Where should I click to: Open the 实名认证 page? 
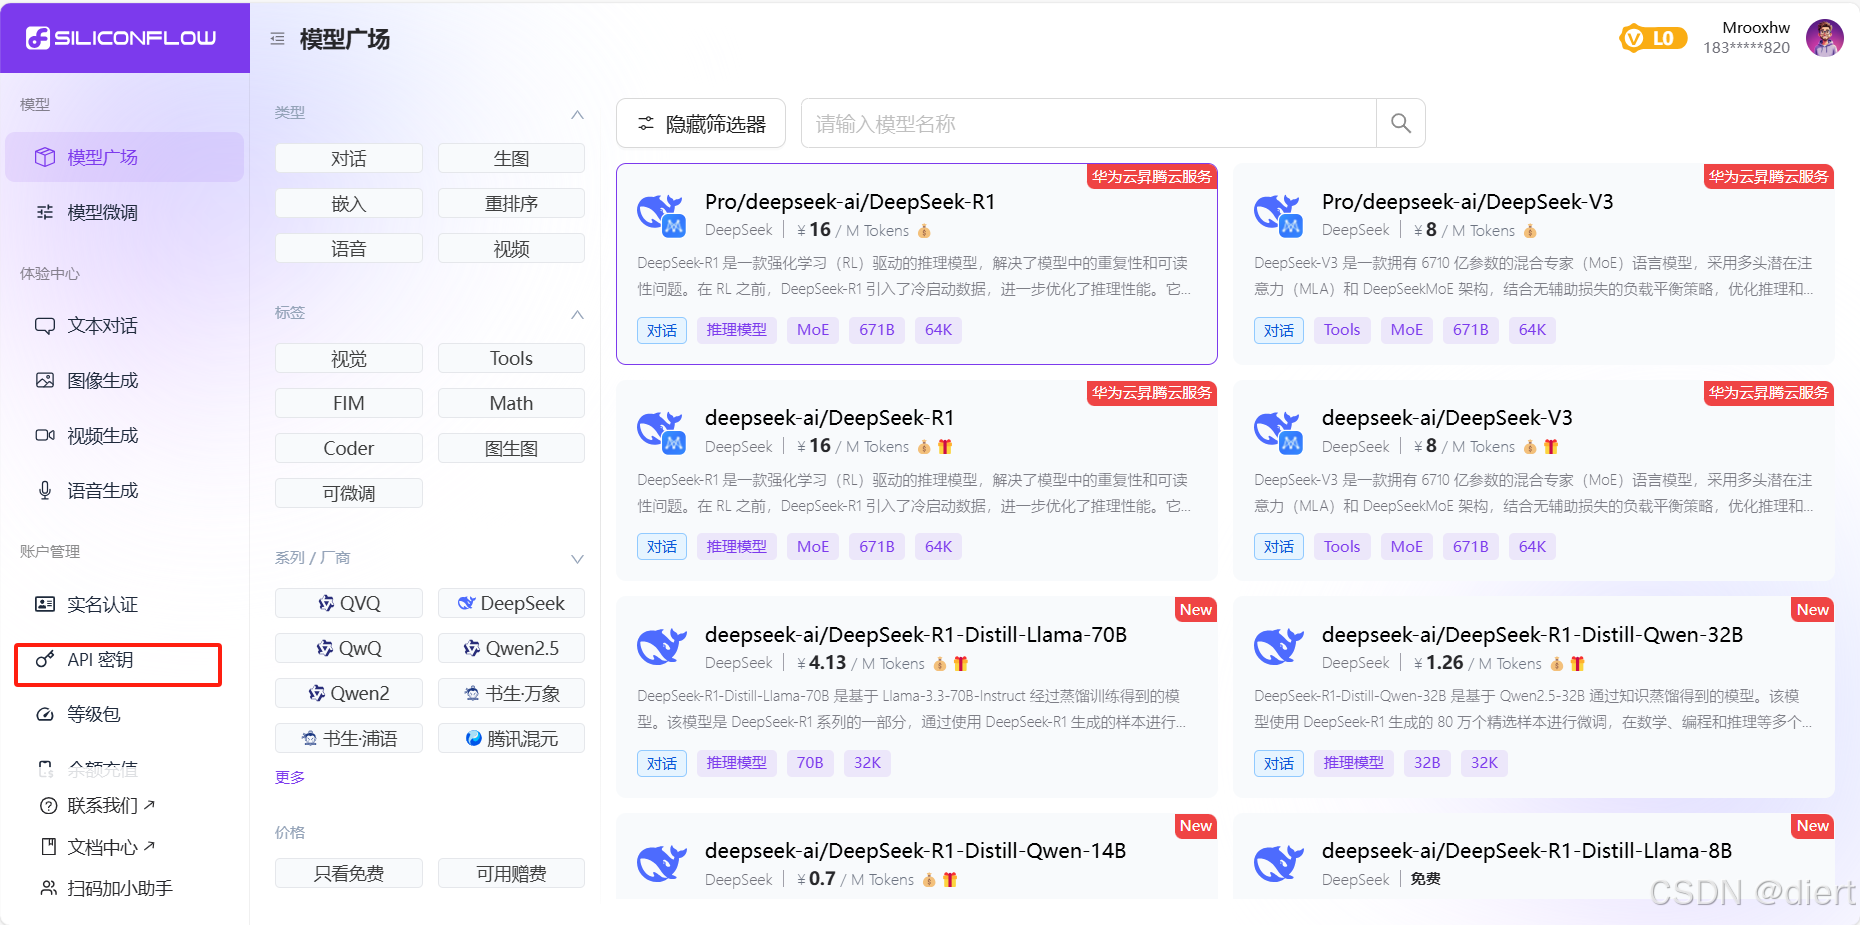[125, 604]
